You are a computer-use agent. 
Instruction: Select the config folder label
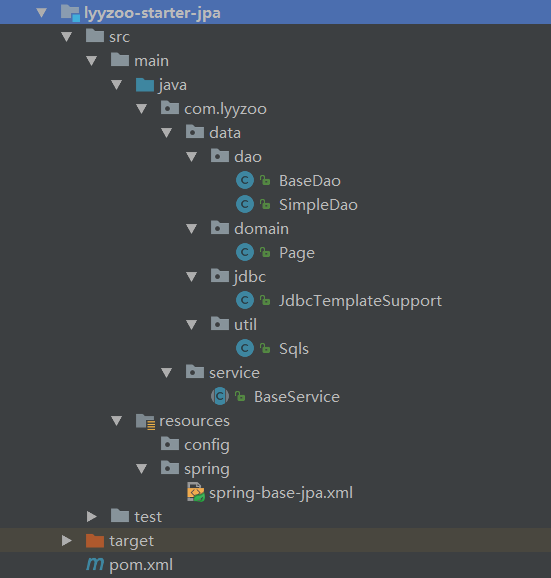(x=207, y=445)
